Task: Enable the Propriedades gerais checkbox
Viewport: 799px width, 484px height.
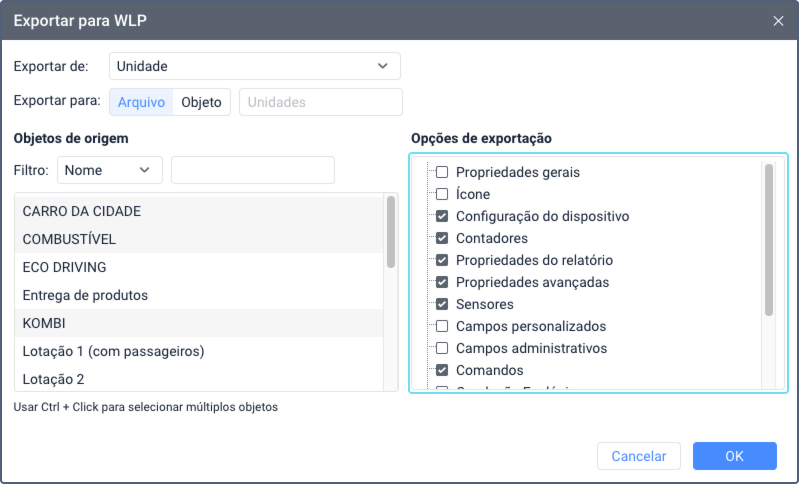Action: [x=442, y=172]
